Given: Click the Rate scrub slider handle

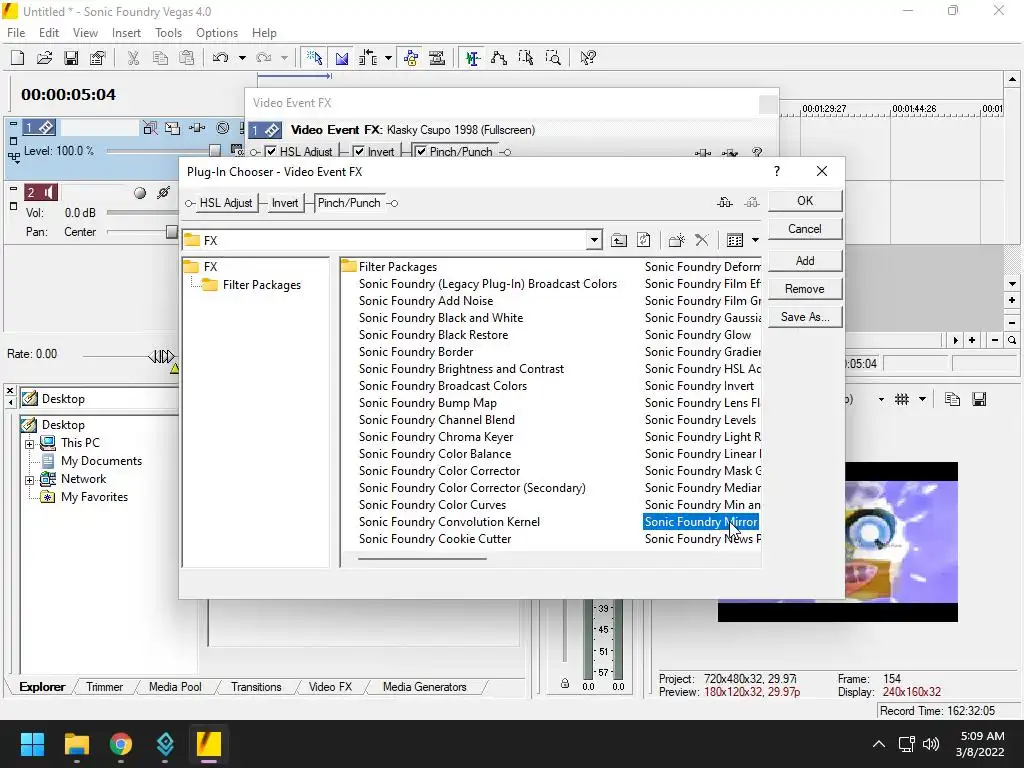Looking at the screenshot, I should pyautogui.click(x=162, y=357).
